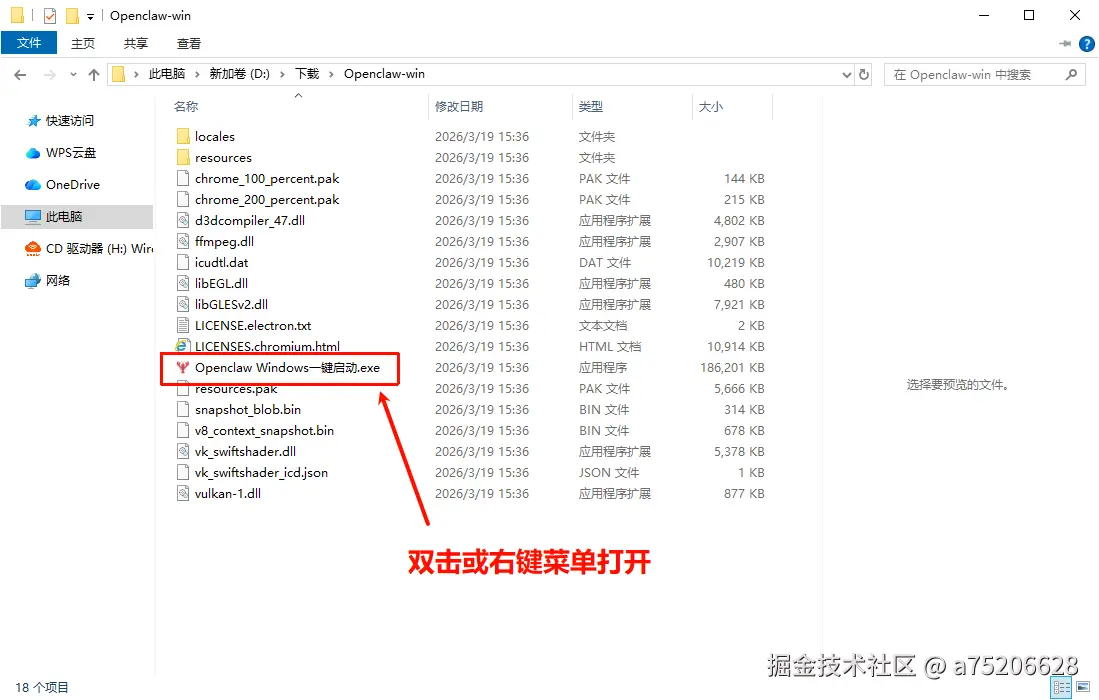Switch to large icons view layout
Image resolution: width=1099 pixels, height=700 pixels.
point(1084,687)
